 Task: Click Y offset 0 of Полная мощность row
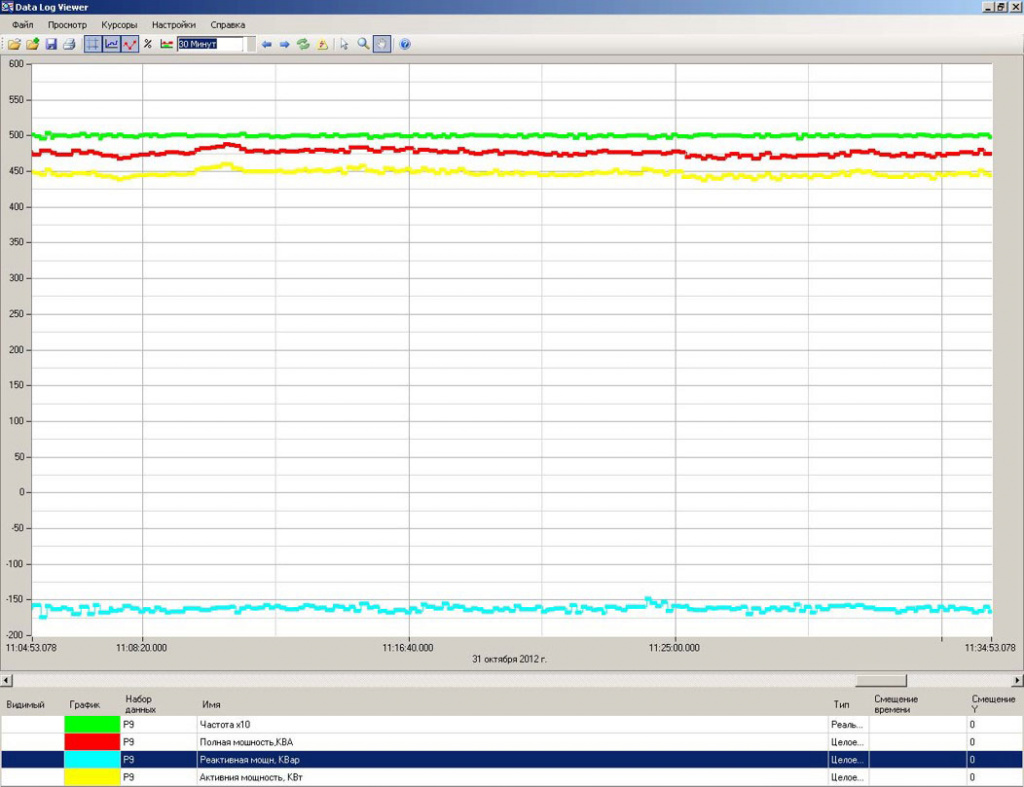tap(994, 742)
